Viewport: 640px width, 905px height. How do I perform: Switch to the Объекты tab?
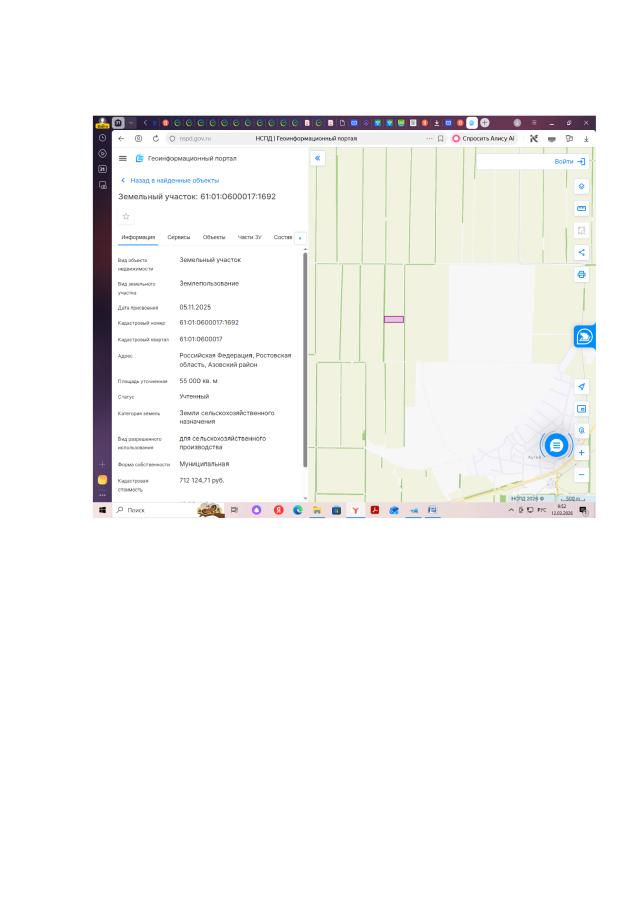pyautogui.click(x=214, y=237)
